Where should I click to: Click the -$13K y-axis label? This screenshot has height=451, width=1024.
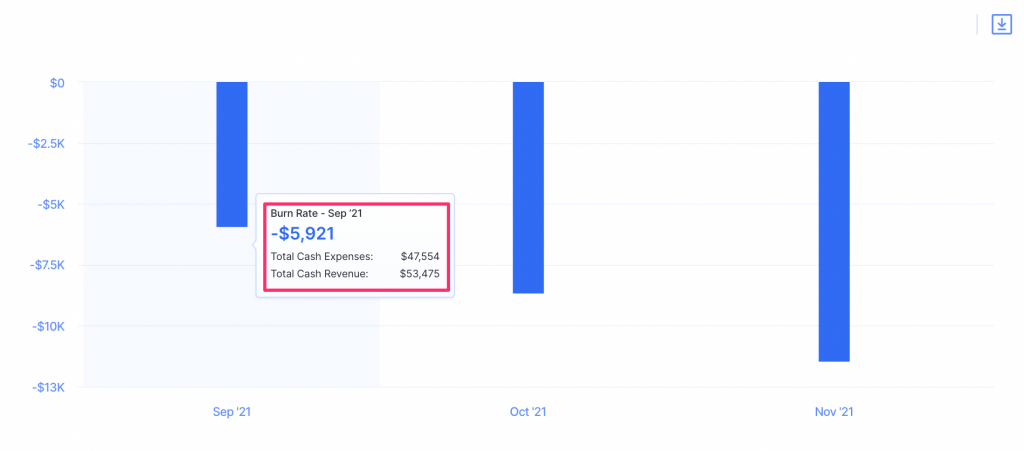click(48, 388)
